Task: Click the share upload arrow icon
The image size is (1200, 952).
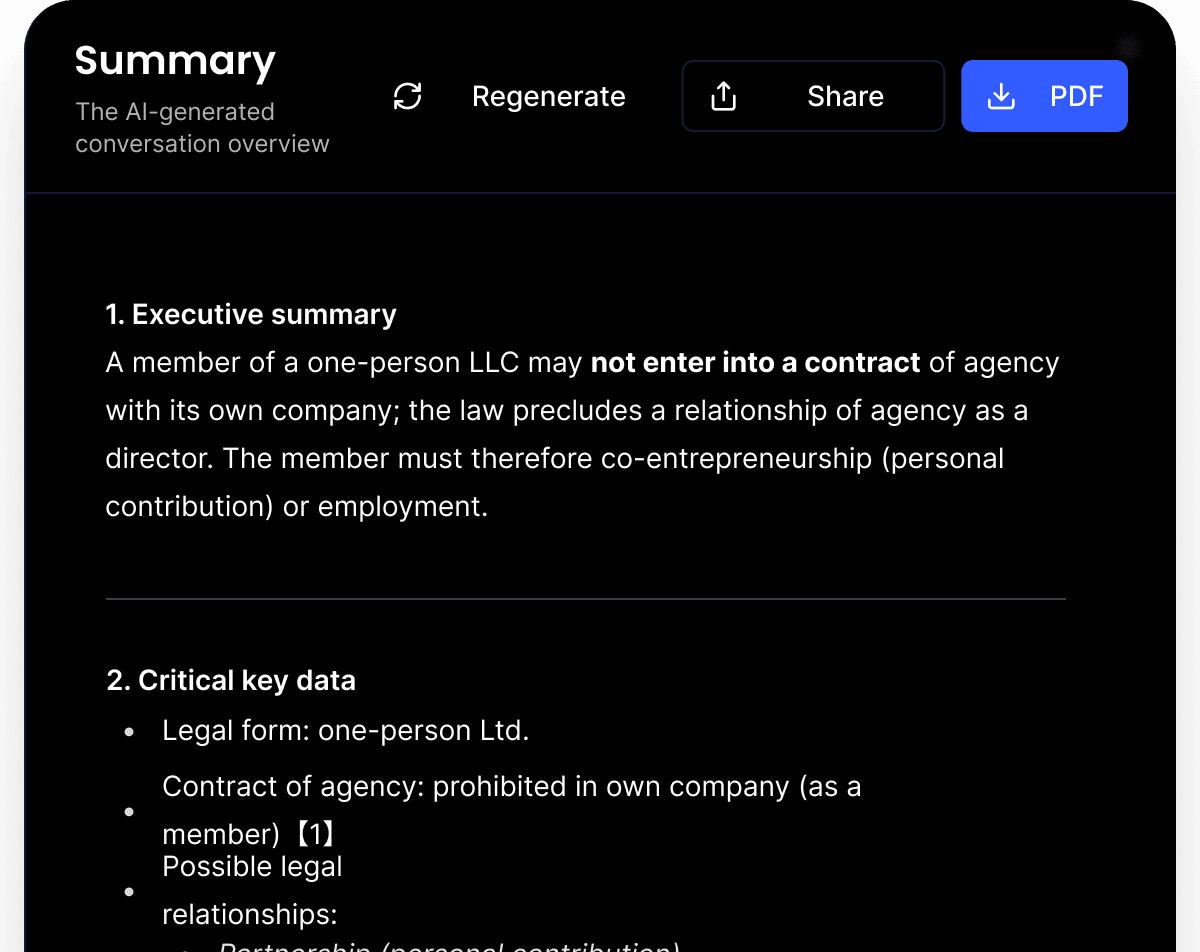Action: coord(723,96)
